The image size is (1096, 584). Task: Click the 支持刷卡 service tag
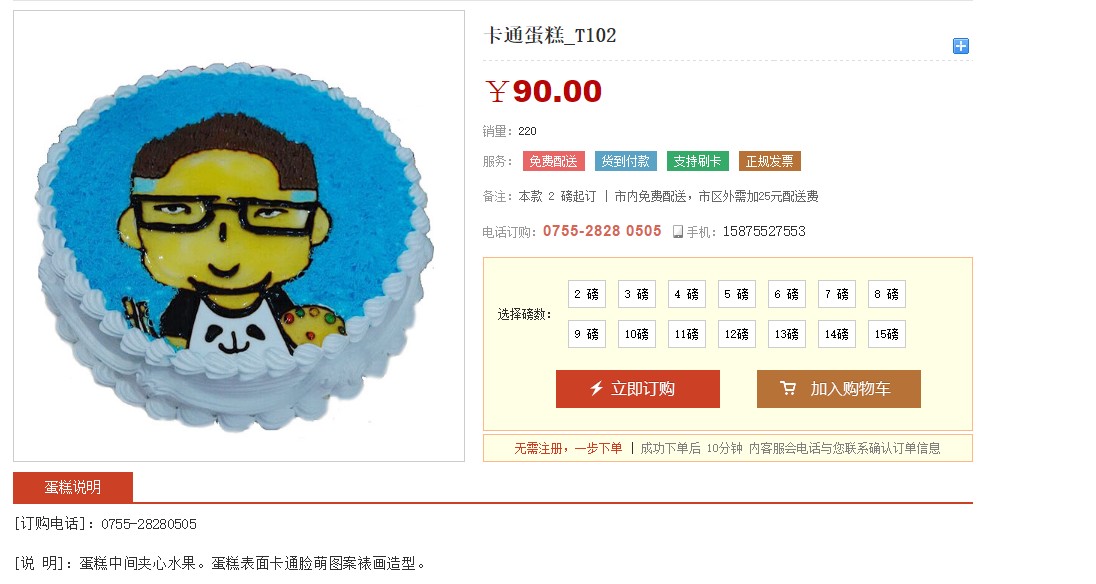698,161
